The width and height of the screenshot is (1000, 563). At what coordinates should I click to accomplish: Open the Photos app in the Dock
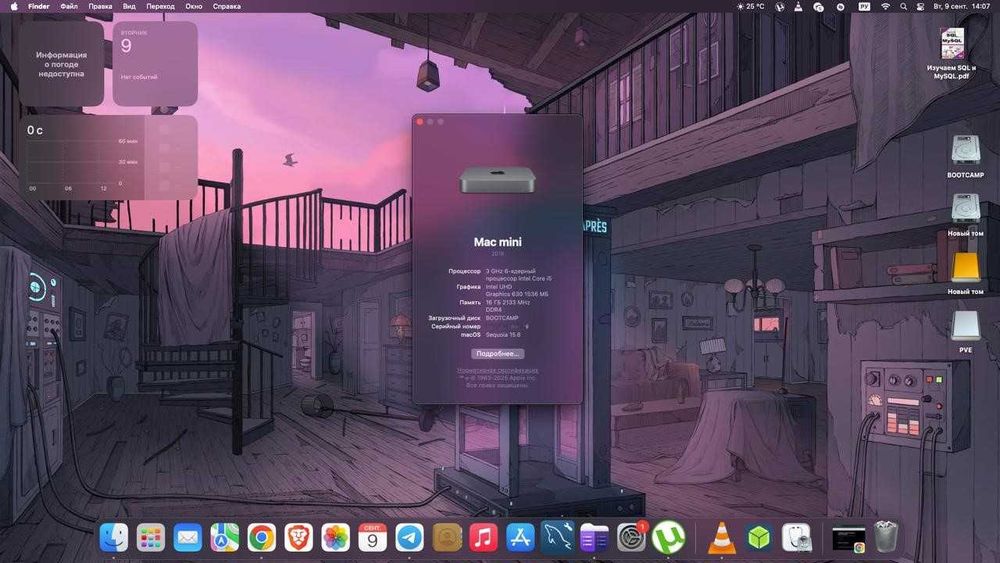pos(335,537)
